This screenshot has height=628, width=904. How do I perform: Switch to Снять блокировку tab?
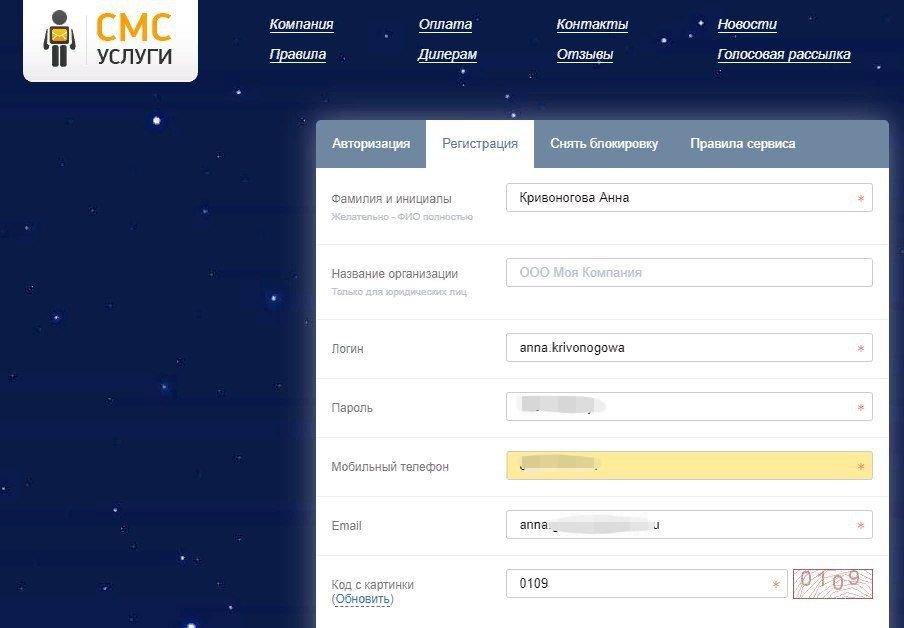[603, 144]
